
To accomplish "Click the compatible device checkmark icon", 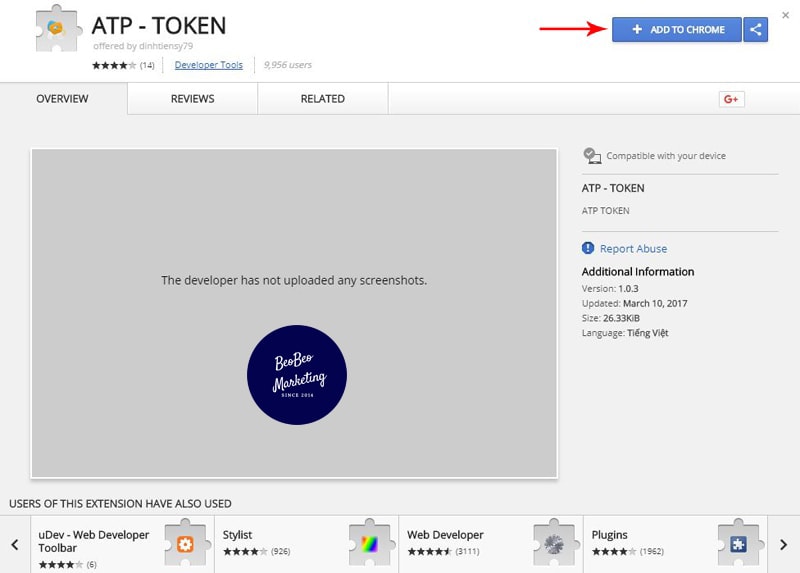I will [592, 156].
